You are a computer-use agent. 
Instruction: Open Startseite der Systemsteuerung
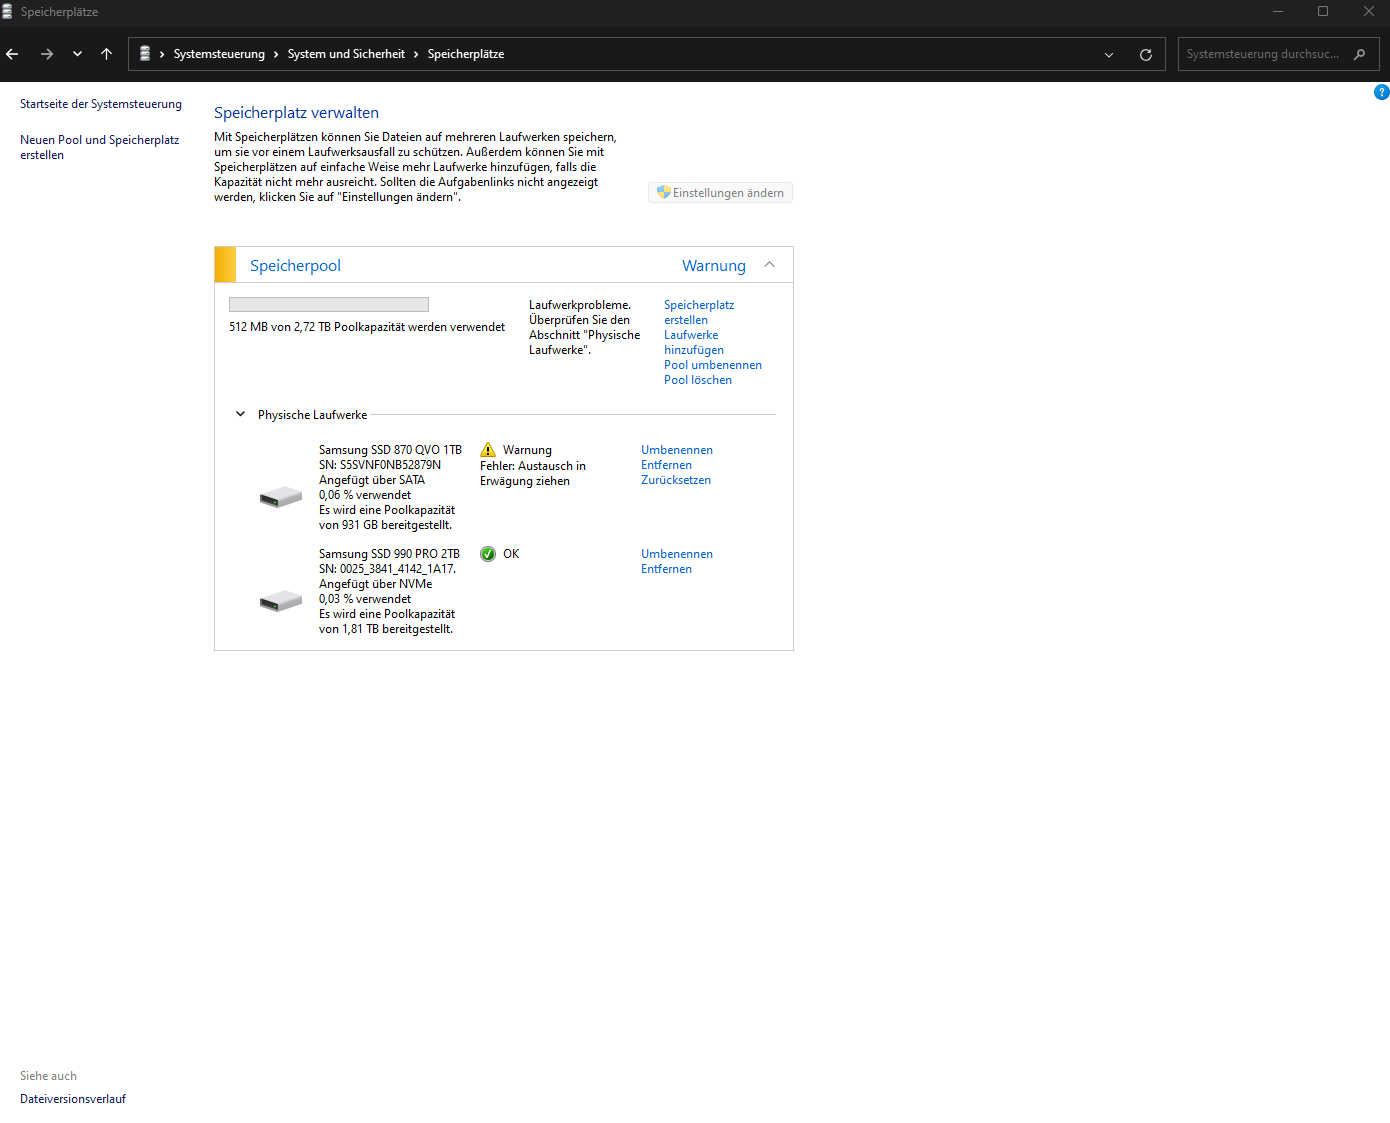coord(101,104)
